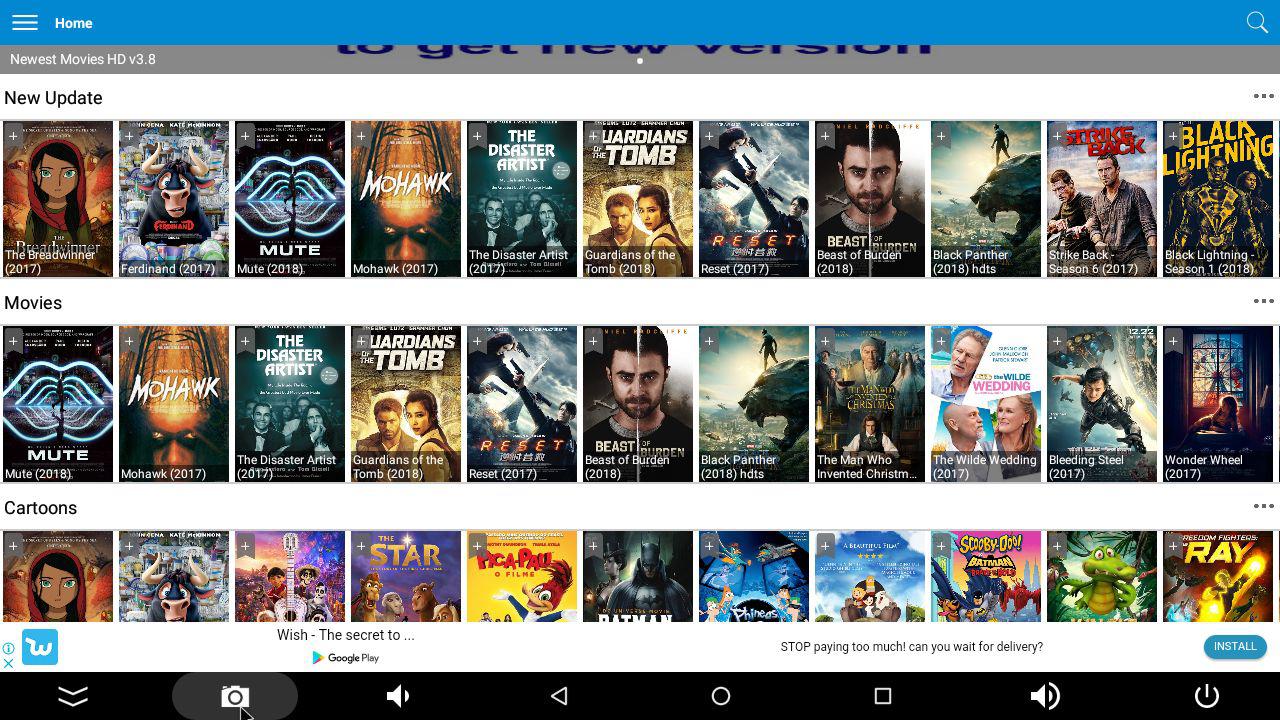
Task: Open The Breadwinner poster in New Update row
Action: click(58, 199)
